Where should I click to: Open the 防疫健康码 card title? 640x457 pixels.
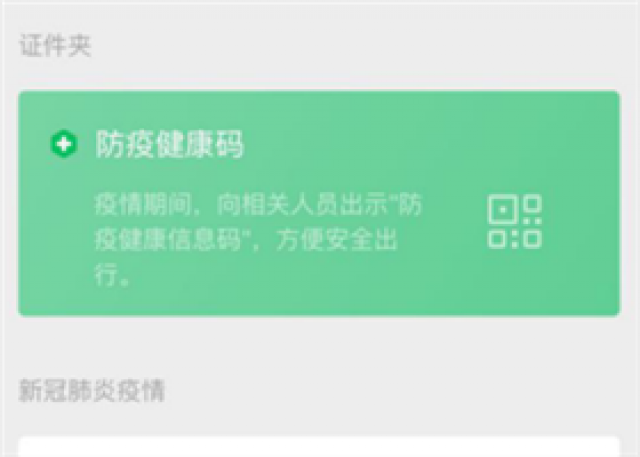(169, 144)
